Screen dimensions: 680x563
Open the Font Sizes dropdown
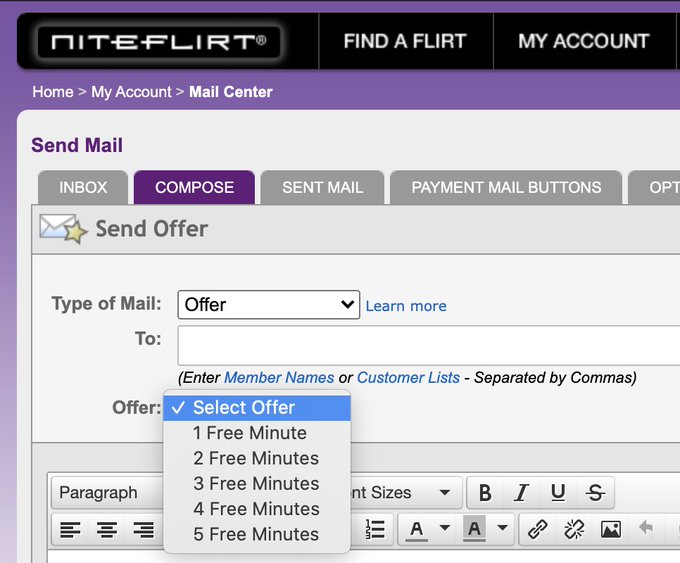(x=405, y=493)
